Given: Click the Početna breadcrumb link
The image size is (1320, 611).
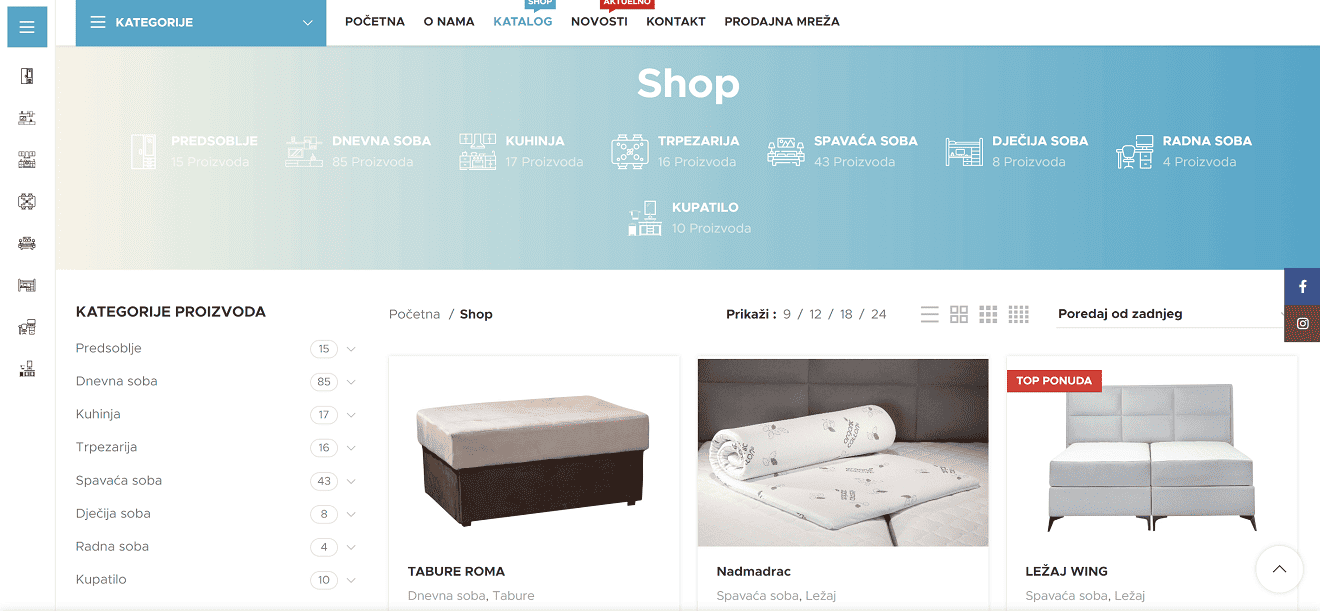Looking at the screenshot, I should pyautogui.click(x=414, y=314).
